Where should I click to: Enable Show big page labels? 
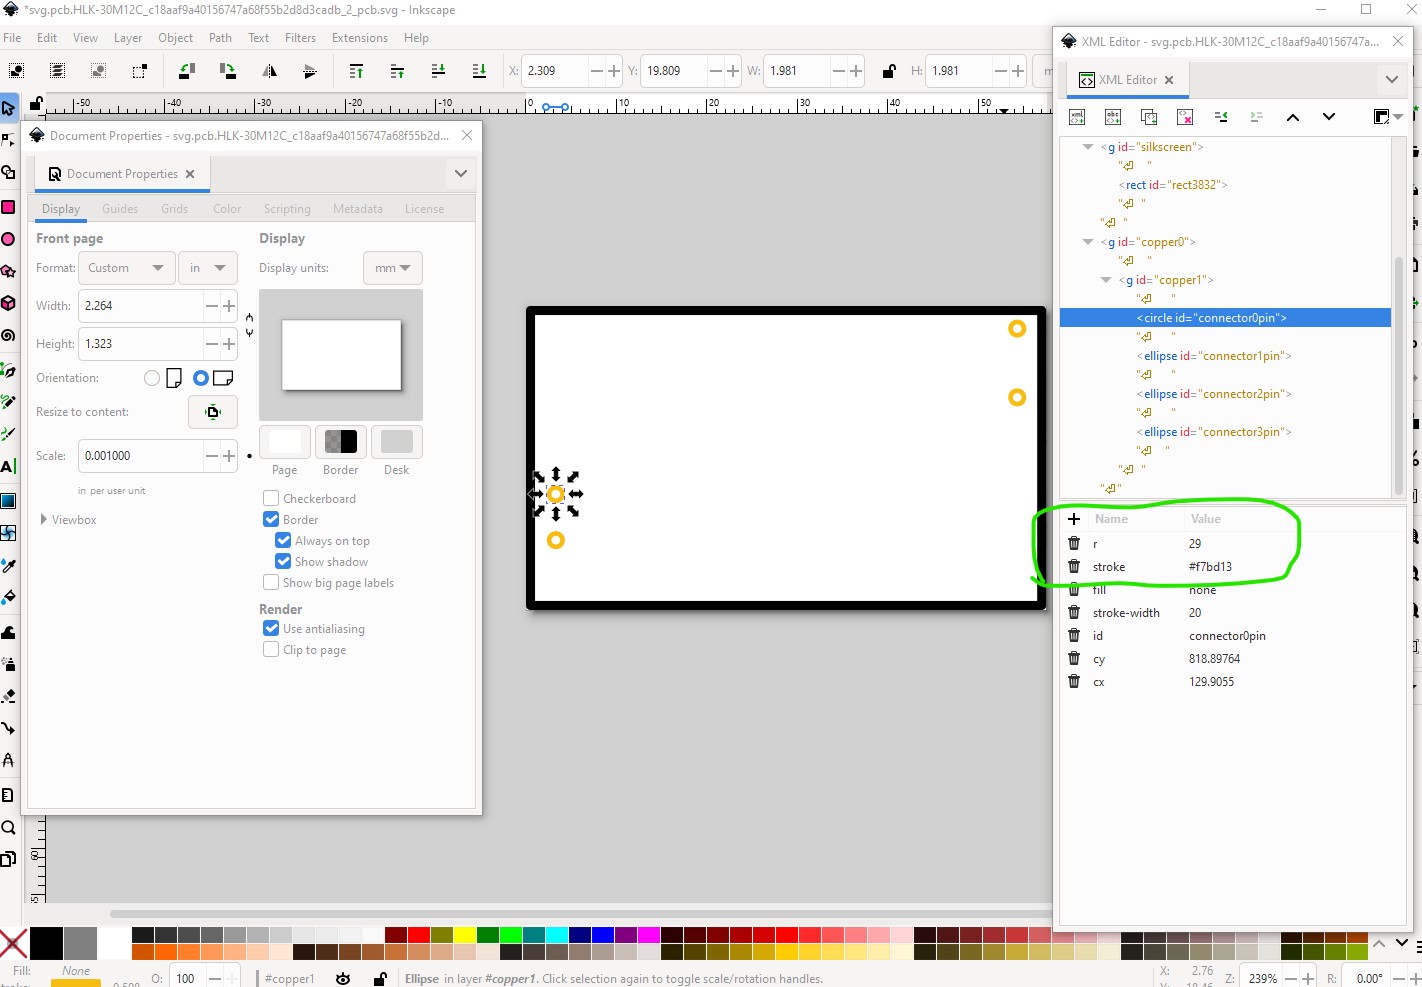(271, 582)
